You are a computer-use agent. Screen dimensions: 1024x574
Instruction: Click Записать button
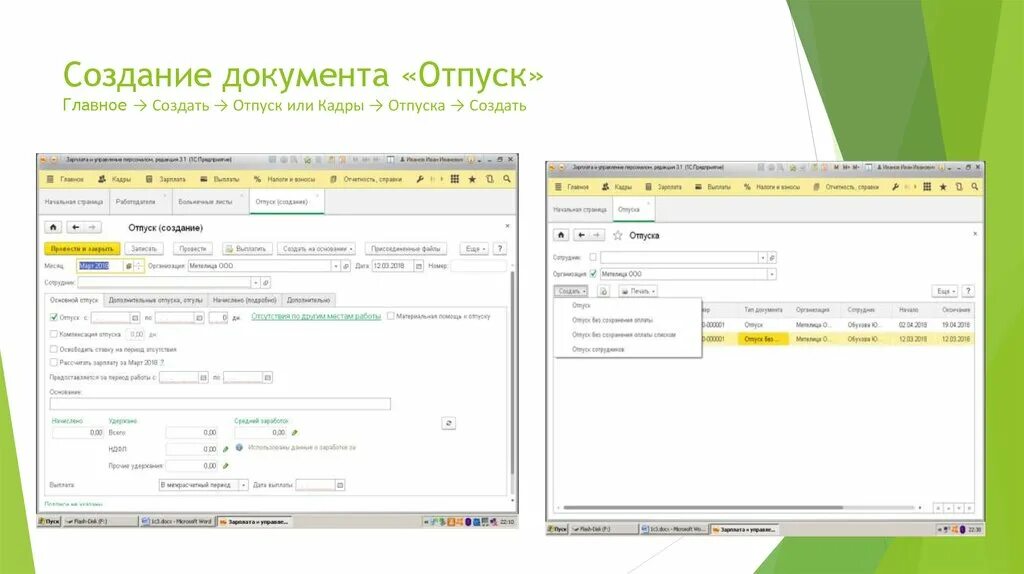tap(144, 249)
